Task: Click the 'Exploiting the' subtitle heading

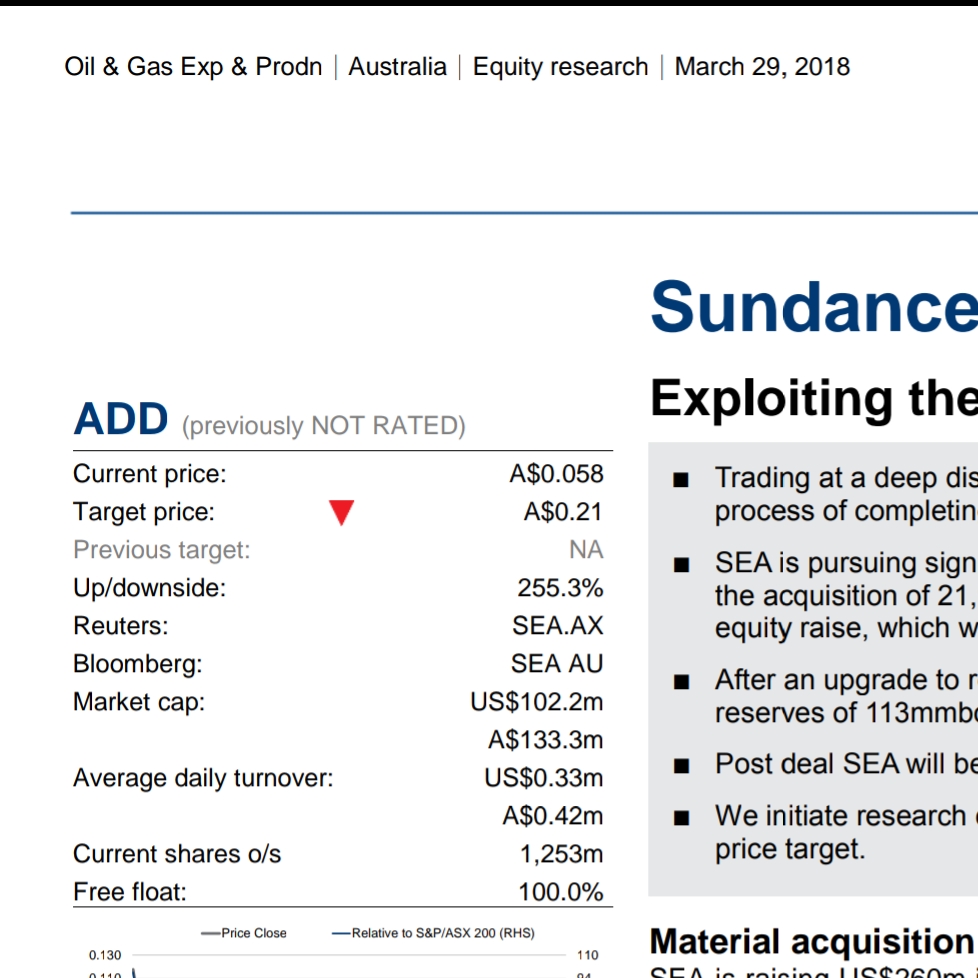Action: pyautogui.click(x=814, y=398)
